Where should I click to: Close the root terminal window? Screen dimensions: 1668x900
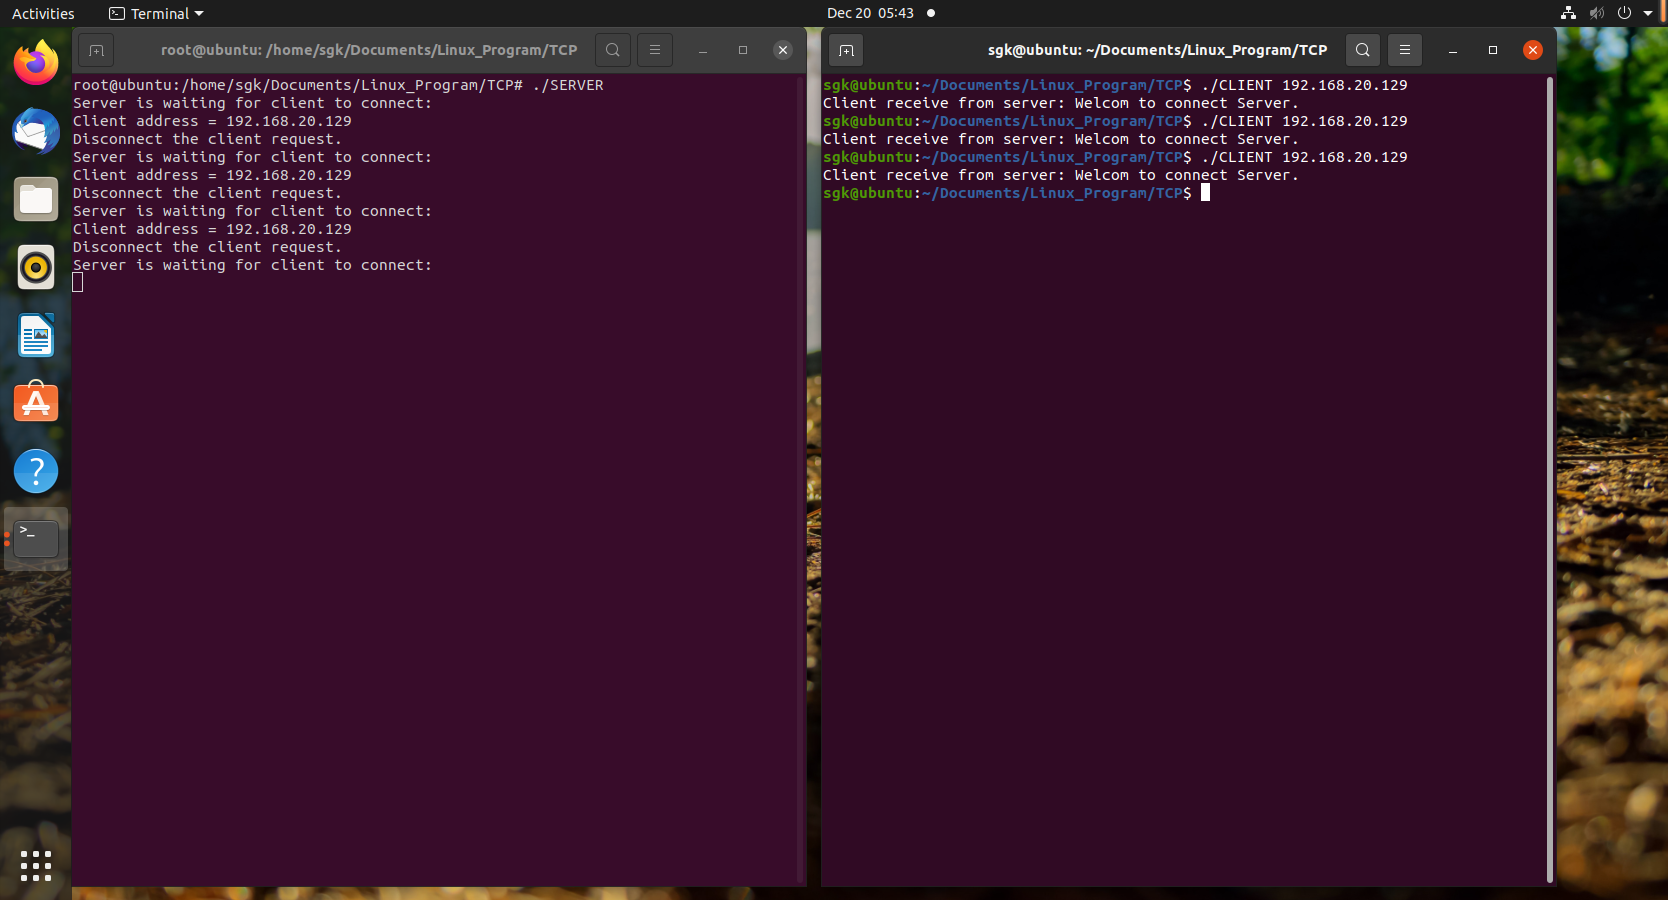pyautogui.click(x=783, y=50)
